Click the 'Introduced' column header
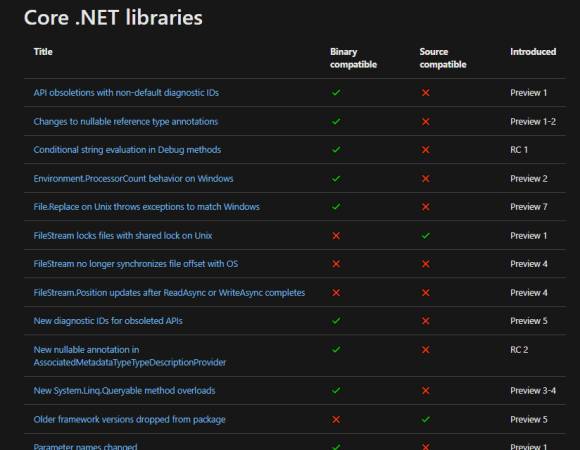580x450 pixels. pyautogui.click(x=533, y=52)
